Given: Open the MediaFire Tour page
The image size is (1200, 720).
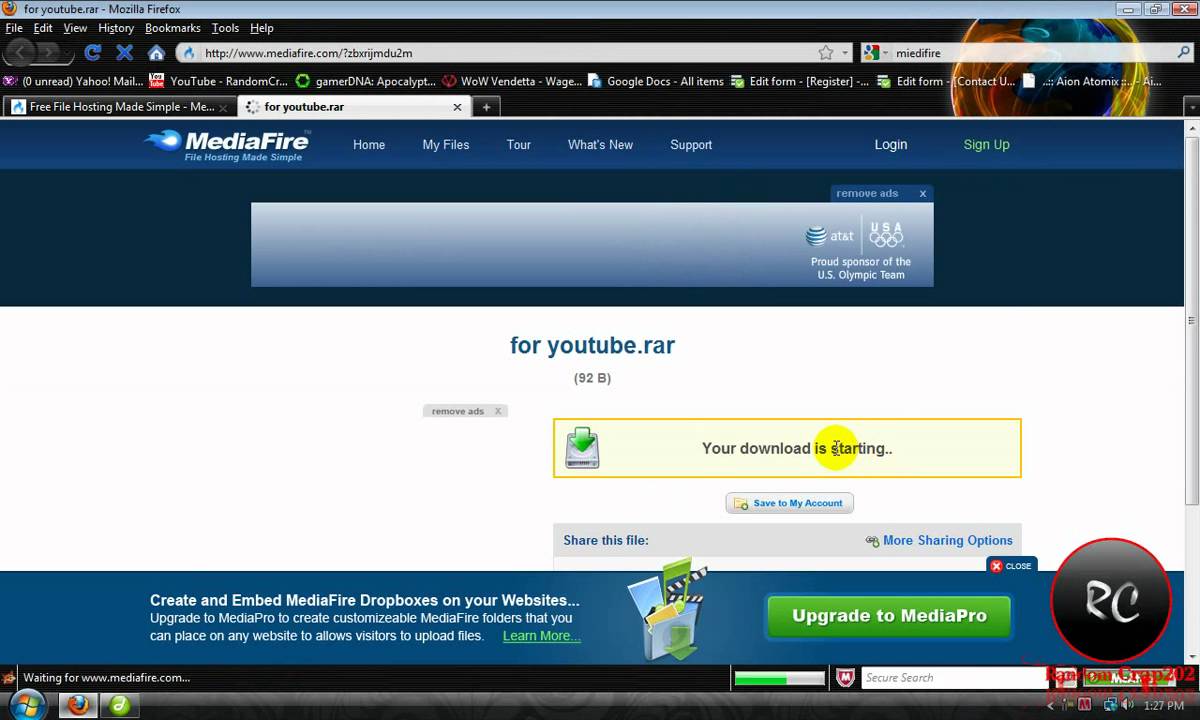Looking at the screenshot, I should (x=519, y=145).
